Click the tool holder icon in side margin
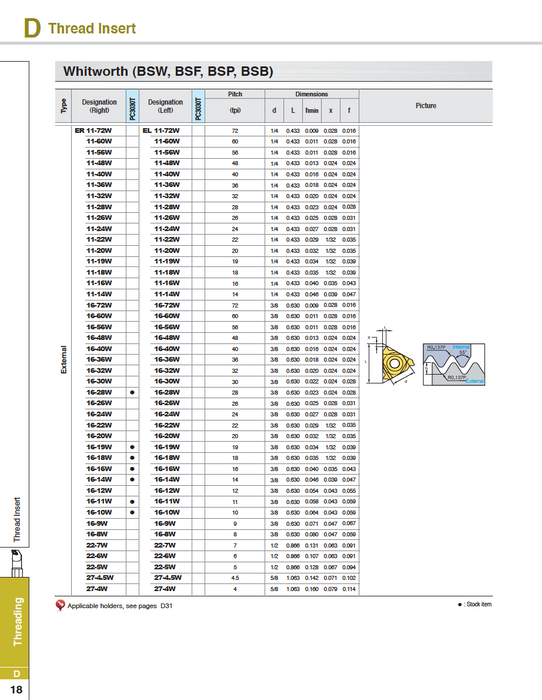The height and width of the screenshot is (700, 542). point(16,562)
